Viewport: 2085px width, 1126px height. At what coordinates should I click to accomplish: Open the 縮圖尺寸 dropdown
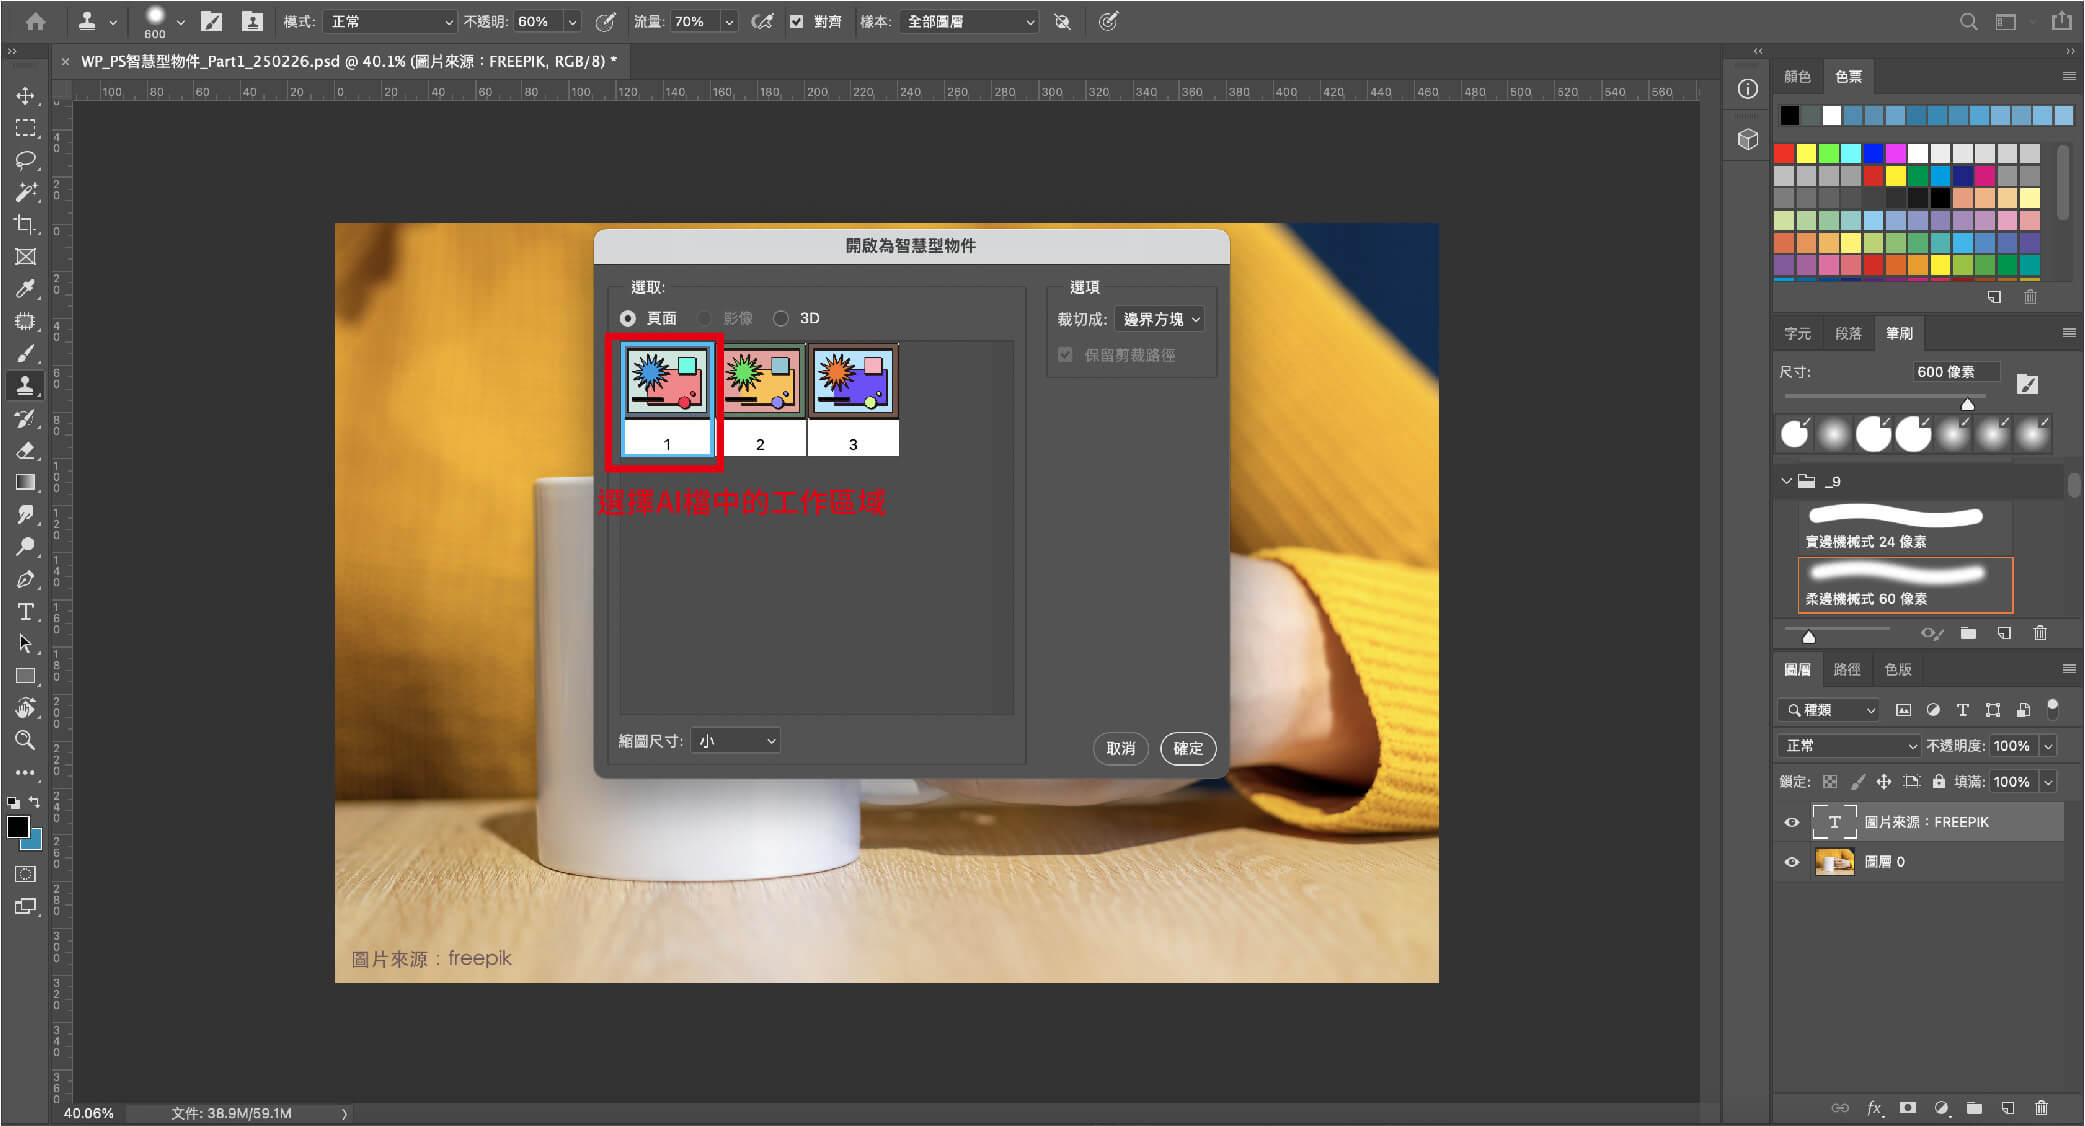(736, 741)
